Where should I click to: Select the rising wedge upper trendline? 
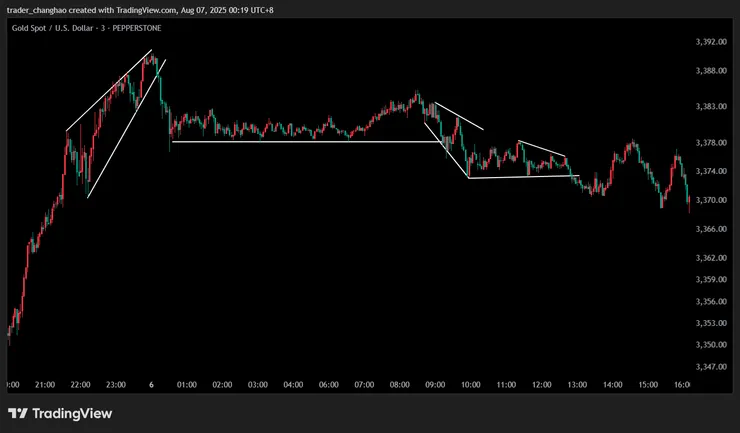(109, 90)
